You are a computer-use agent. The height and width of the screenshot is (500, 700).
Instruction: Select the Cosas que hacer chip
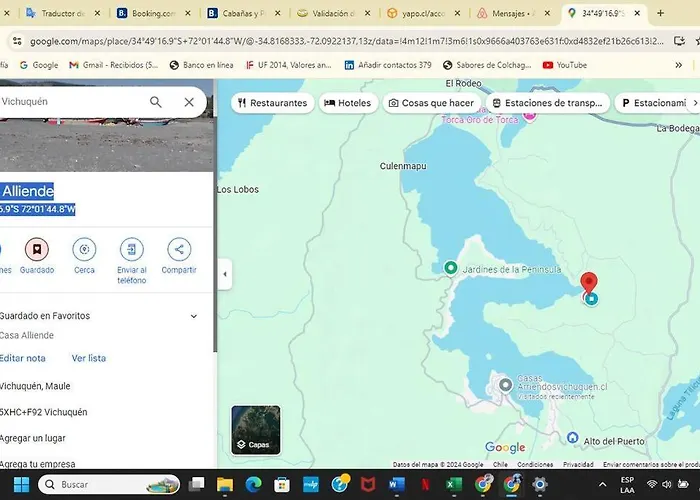(x=432, y=103)
